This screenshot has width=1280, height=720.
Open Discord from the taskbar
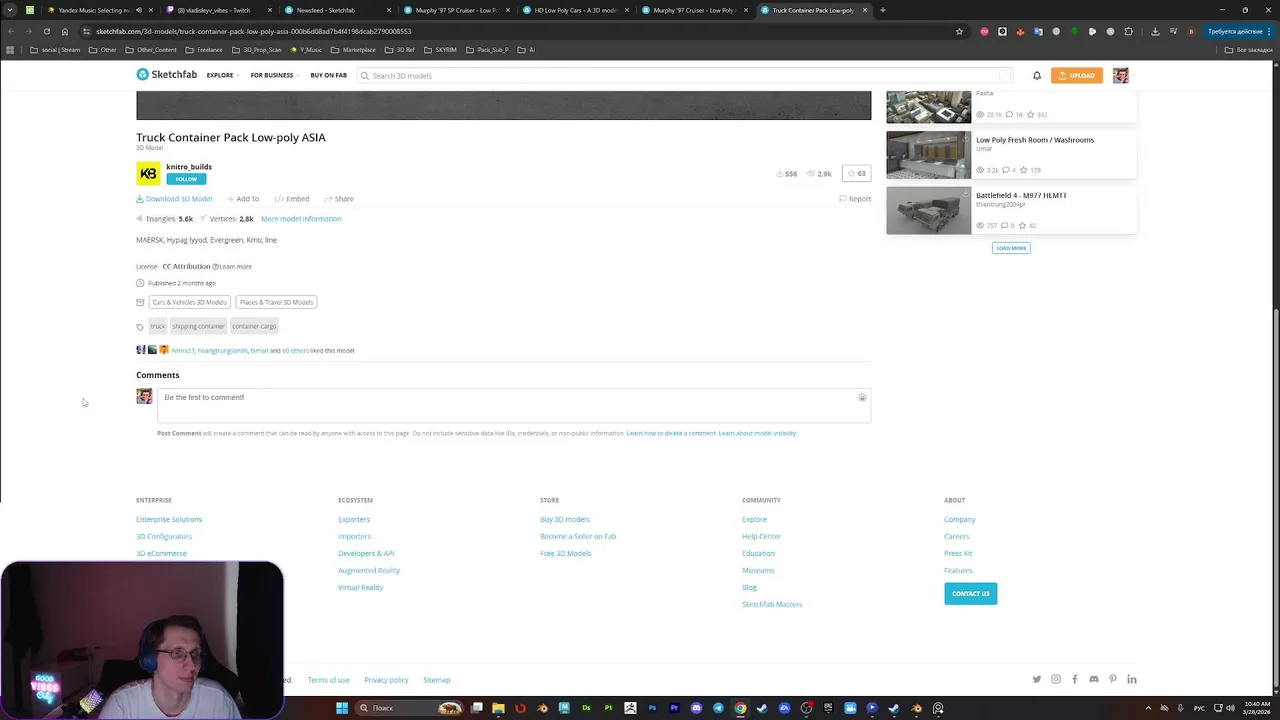pos(696,708)
